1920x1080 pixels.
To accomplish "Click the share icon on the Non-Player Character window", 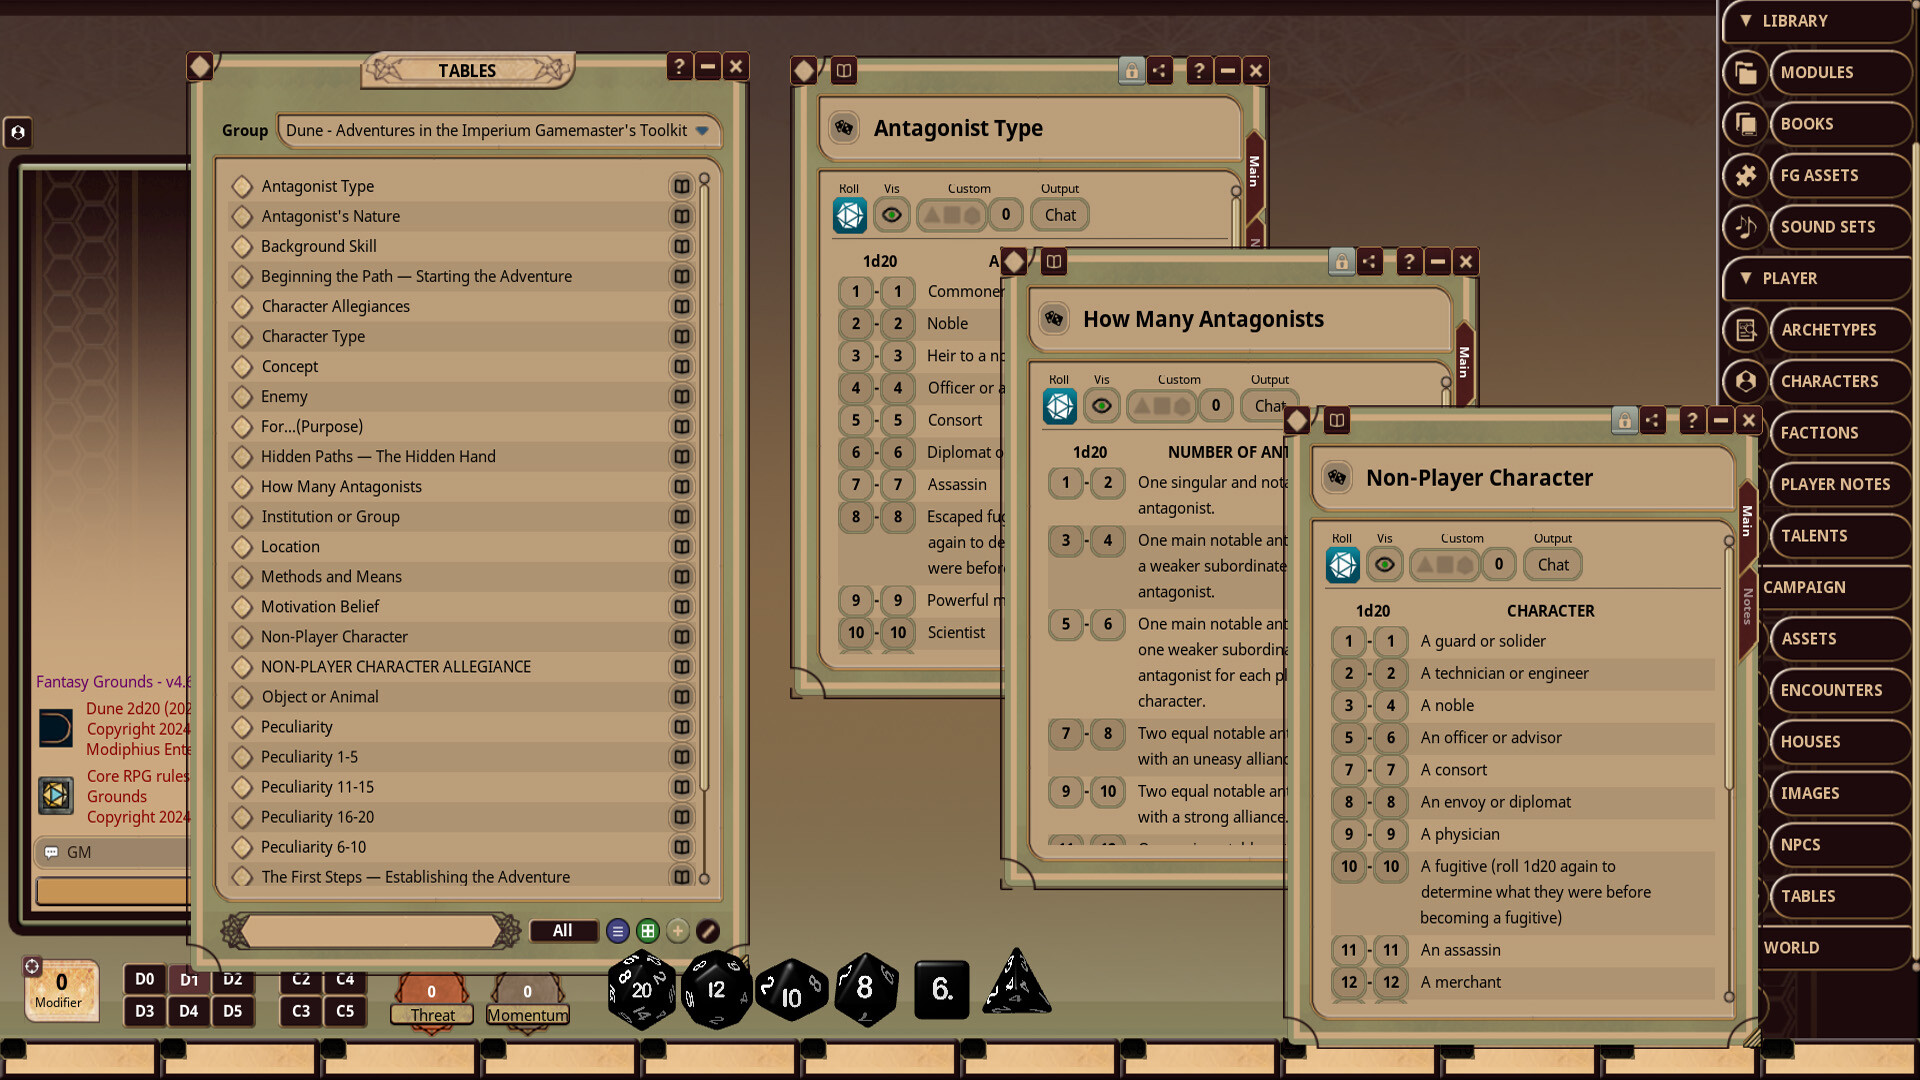I will [x=1653, y=421].
